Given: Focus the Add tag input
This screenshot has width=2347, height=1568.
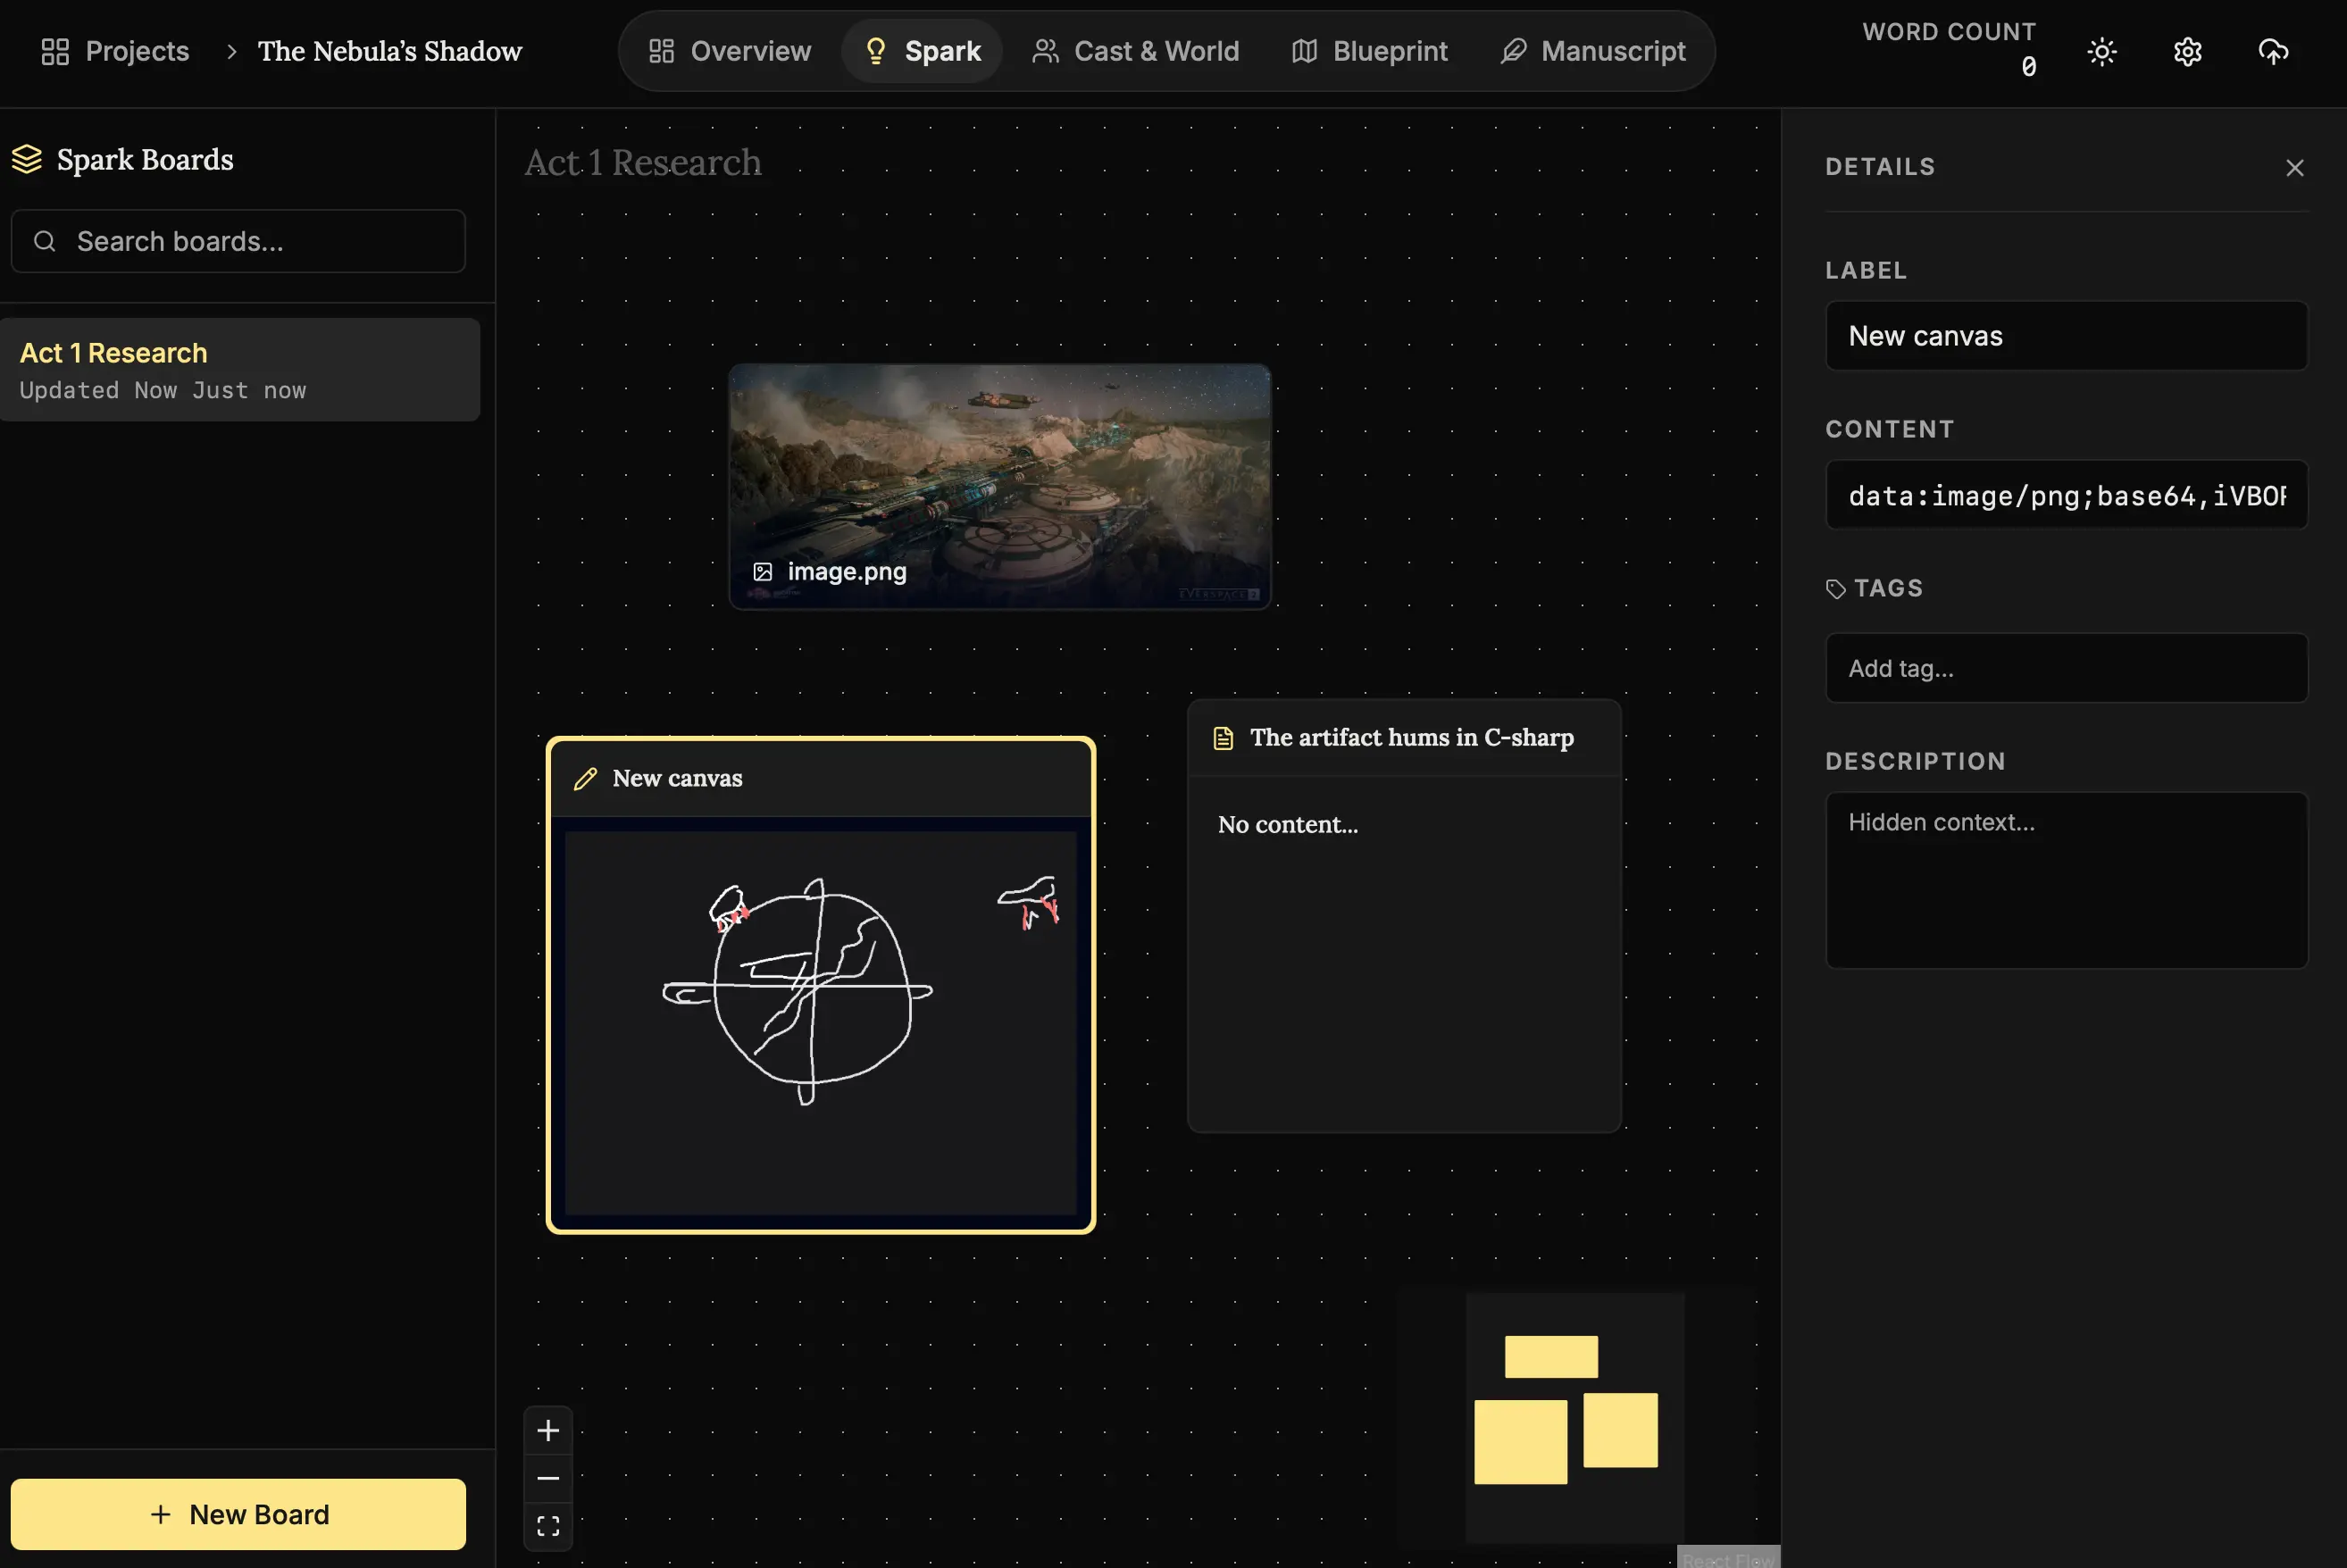Looking at the screenshot, I should coord(2066,668).
